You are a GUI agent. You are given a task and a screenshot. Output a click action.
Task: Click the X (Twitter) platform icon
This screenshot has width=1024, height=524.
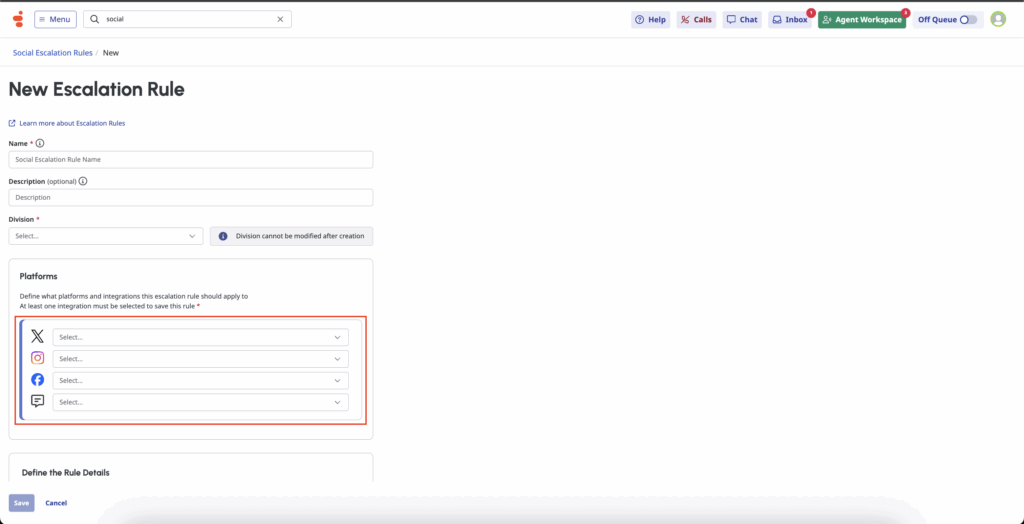coord(37,337)
